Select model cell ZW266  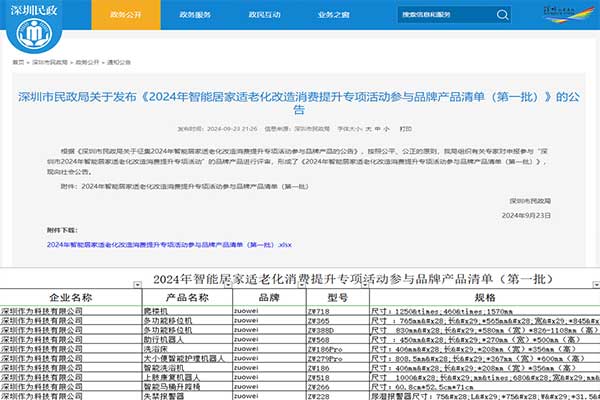point(338,387)
